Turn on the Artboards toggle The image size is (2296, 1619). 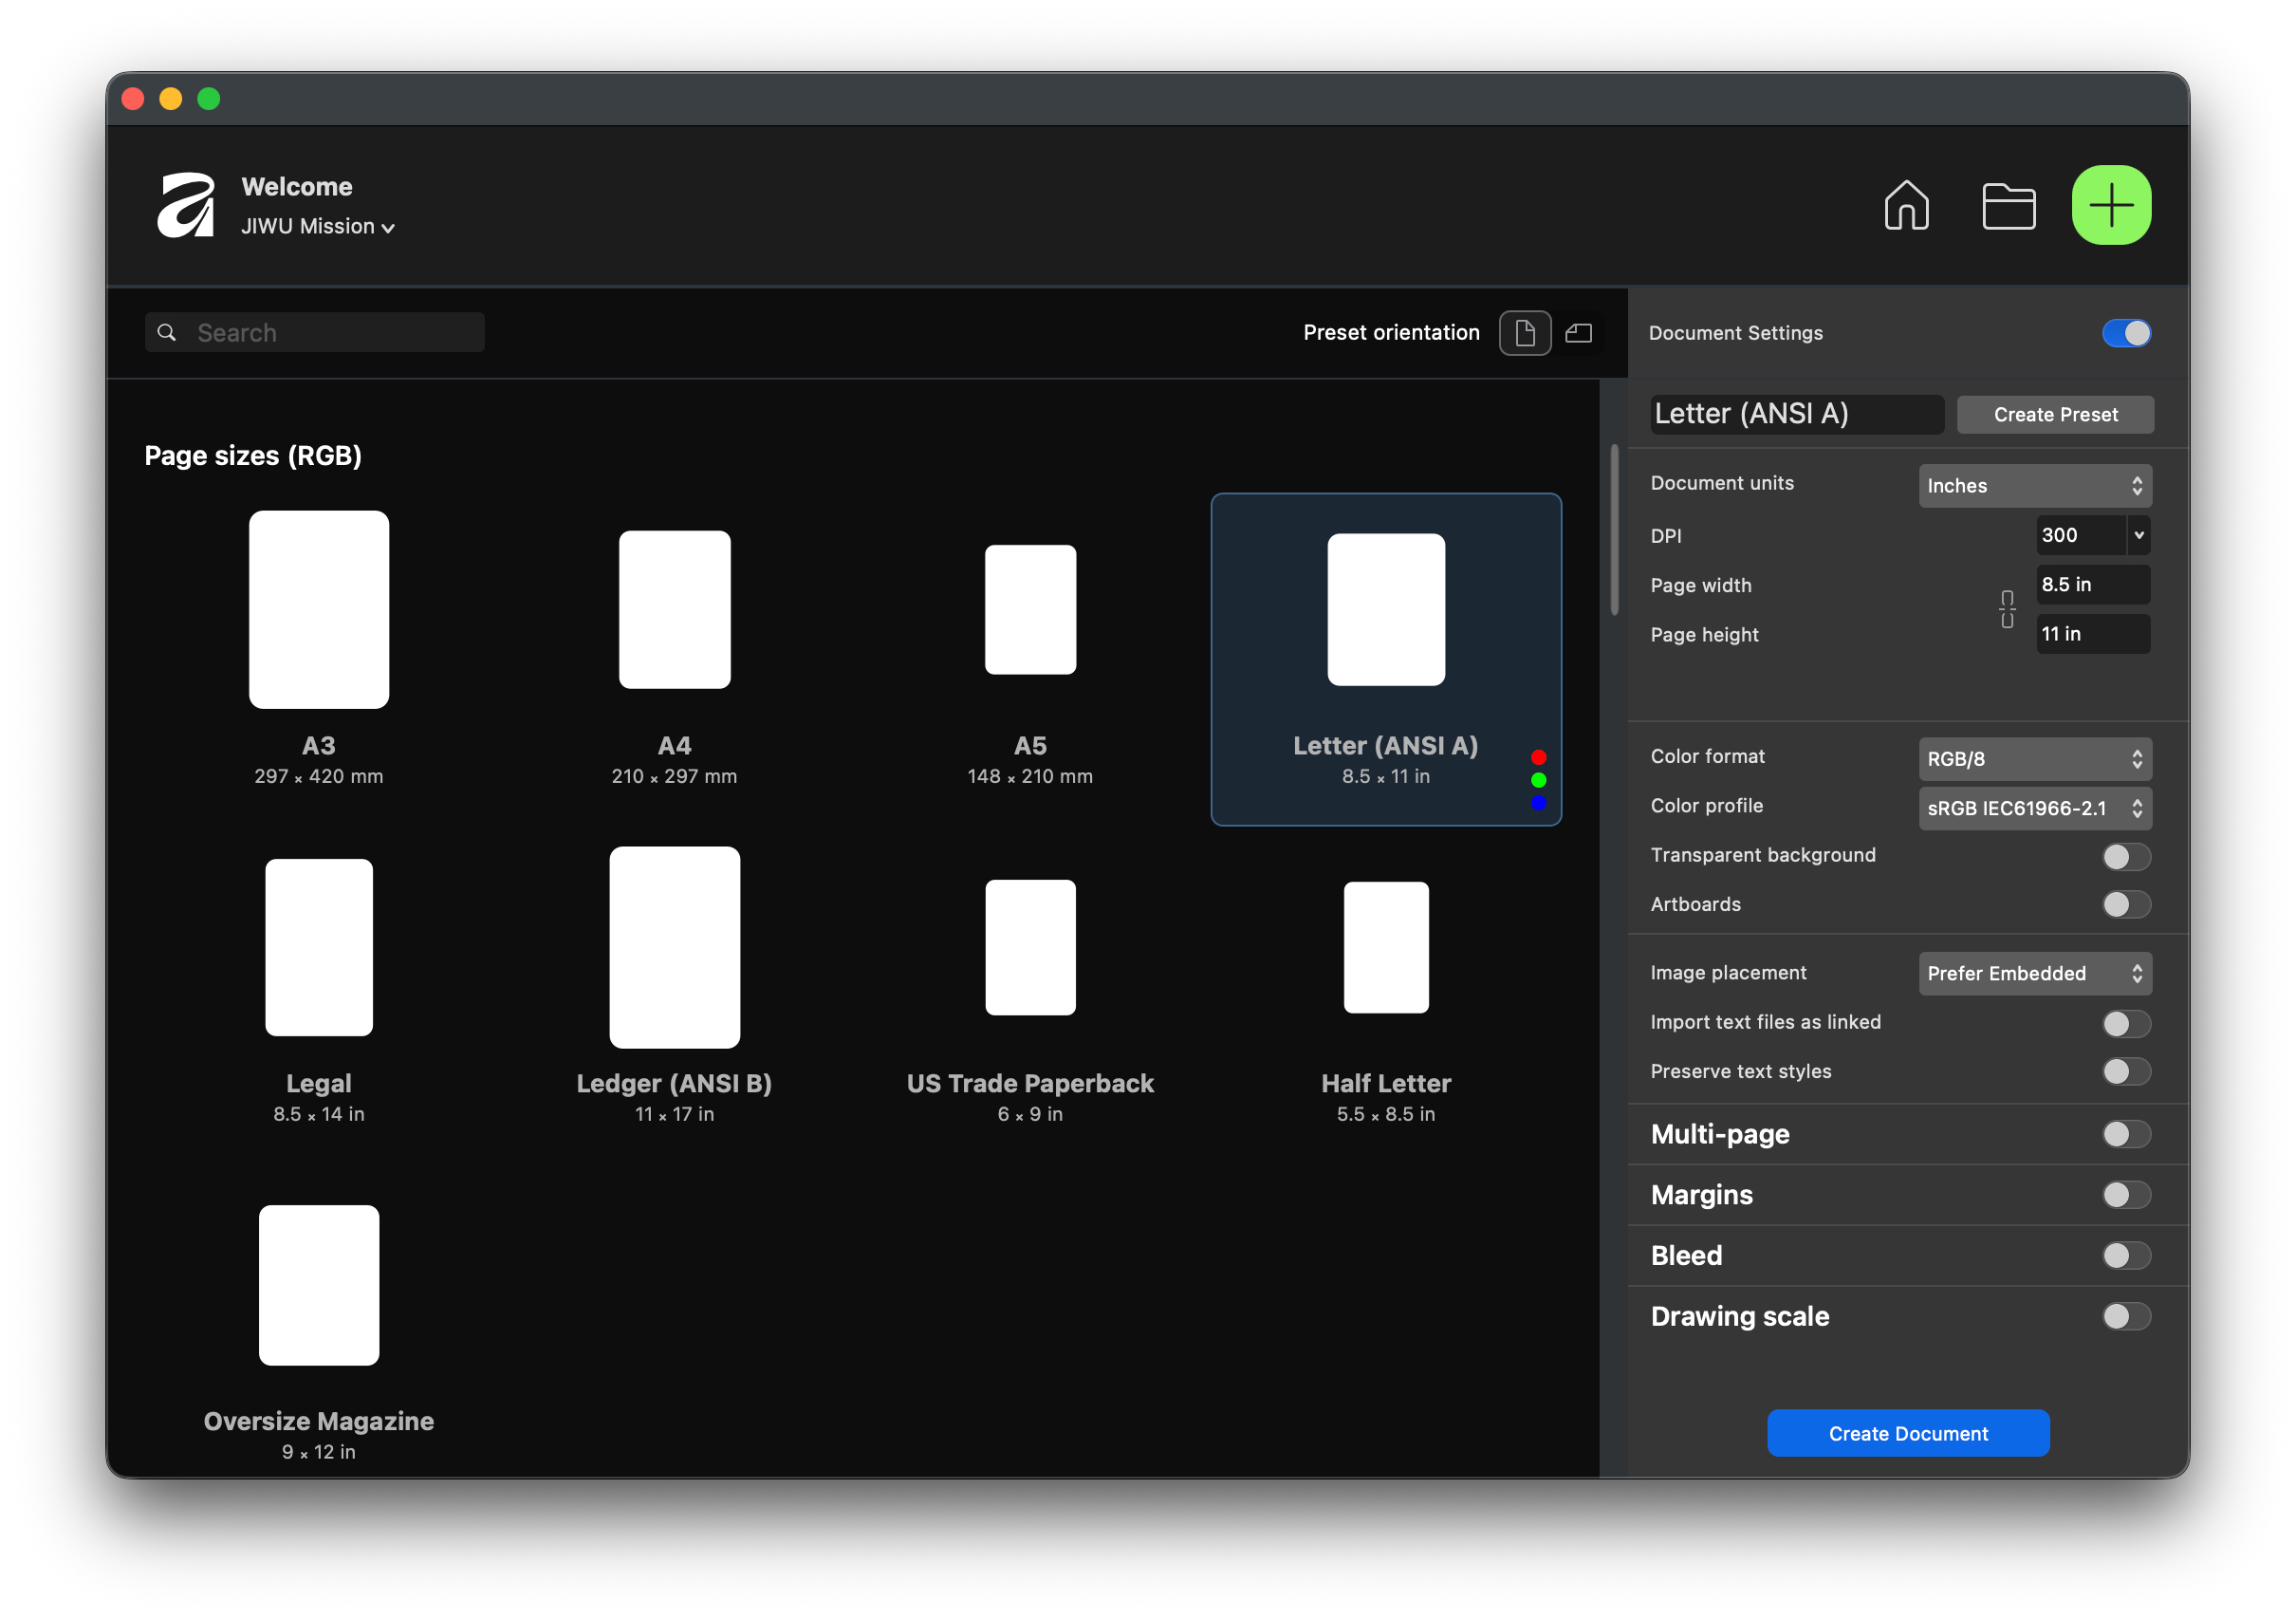point(2125,905)
